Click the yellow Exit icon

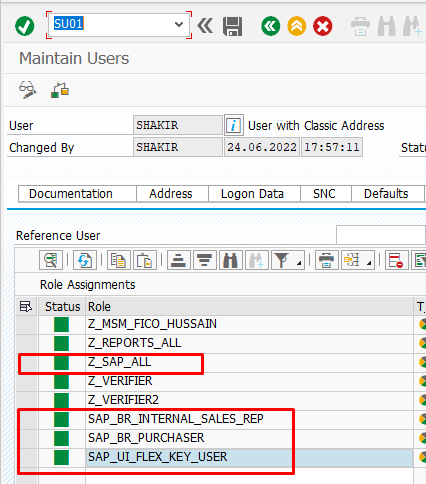coord(297,26)
